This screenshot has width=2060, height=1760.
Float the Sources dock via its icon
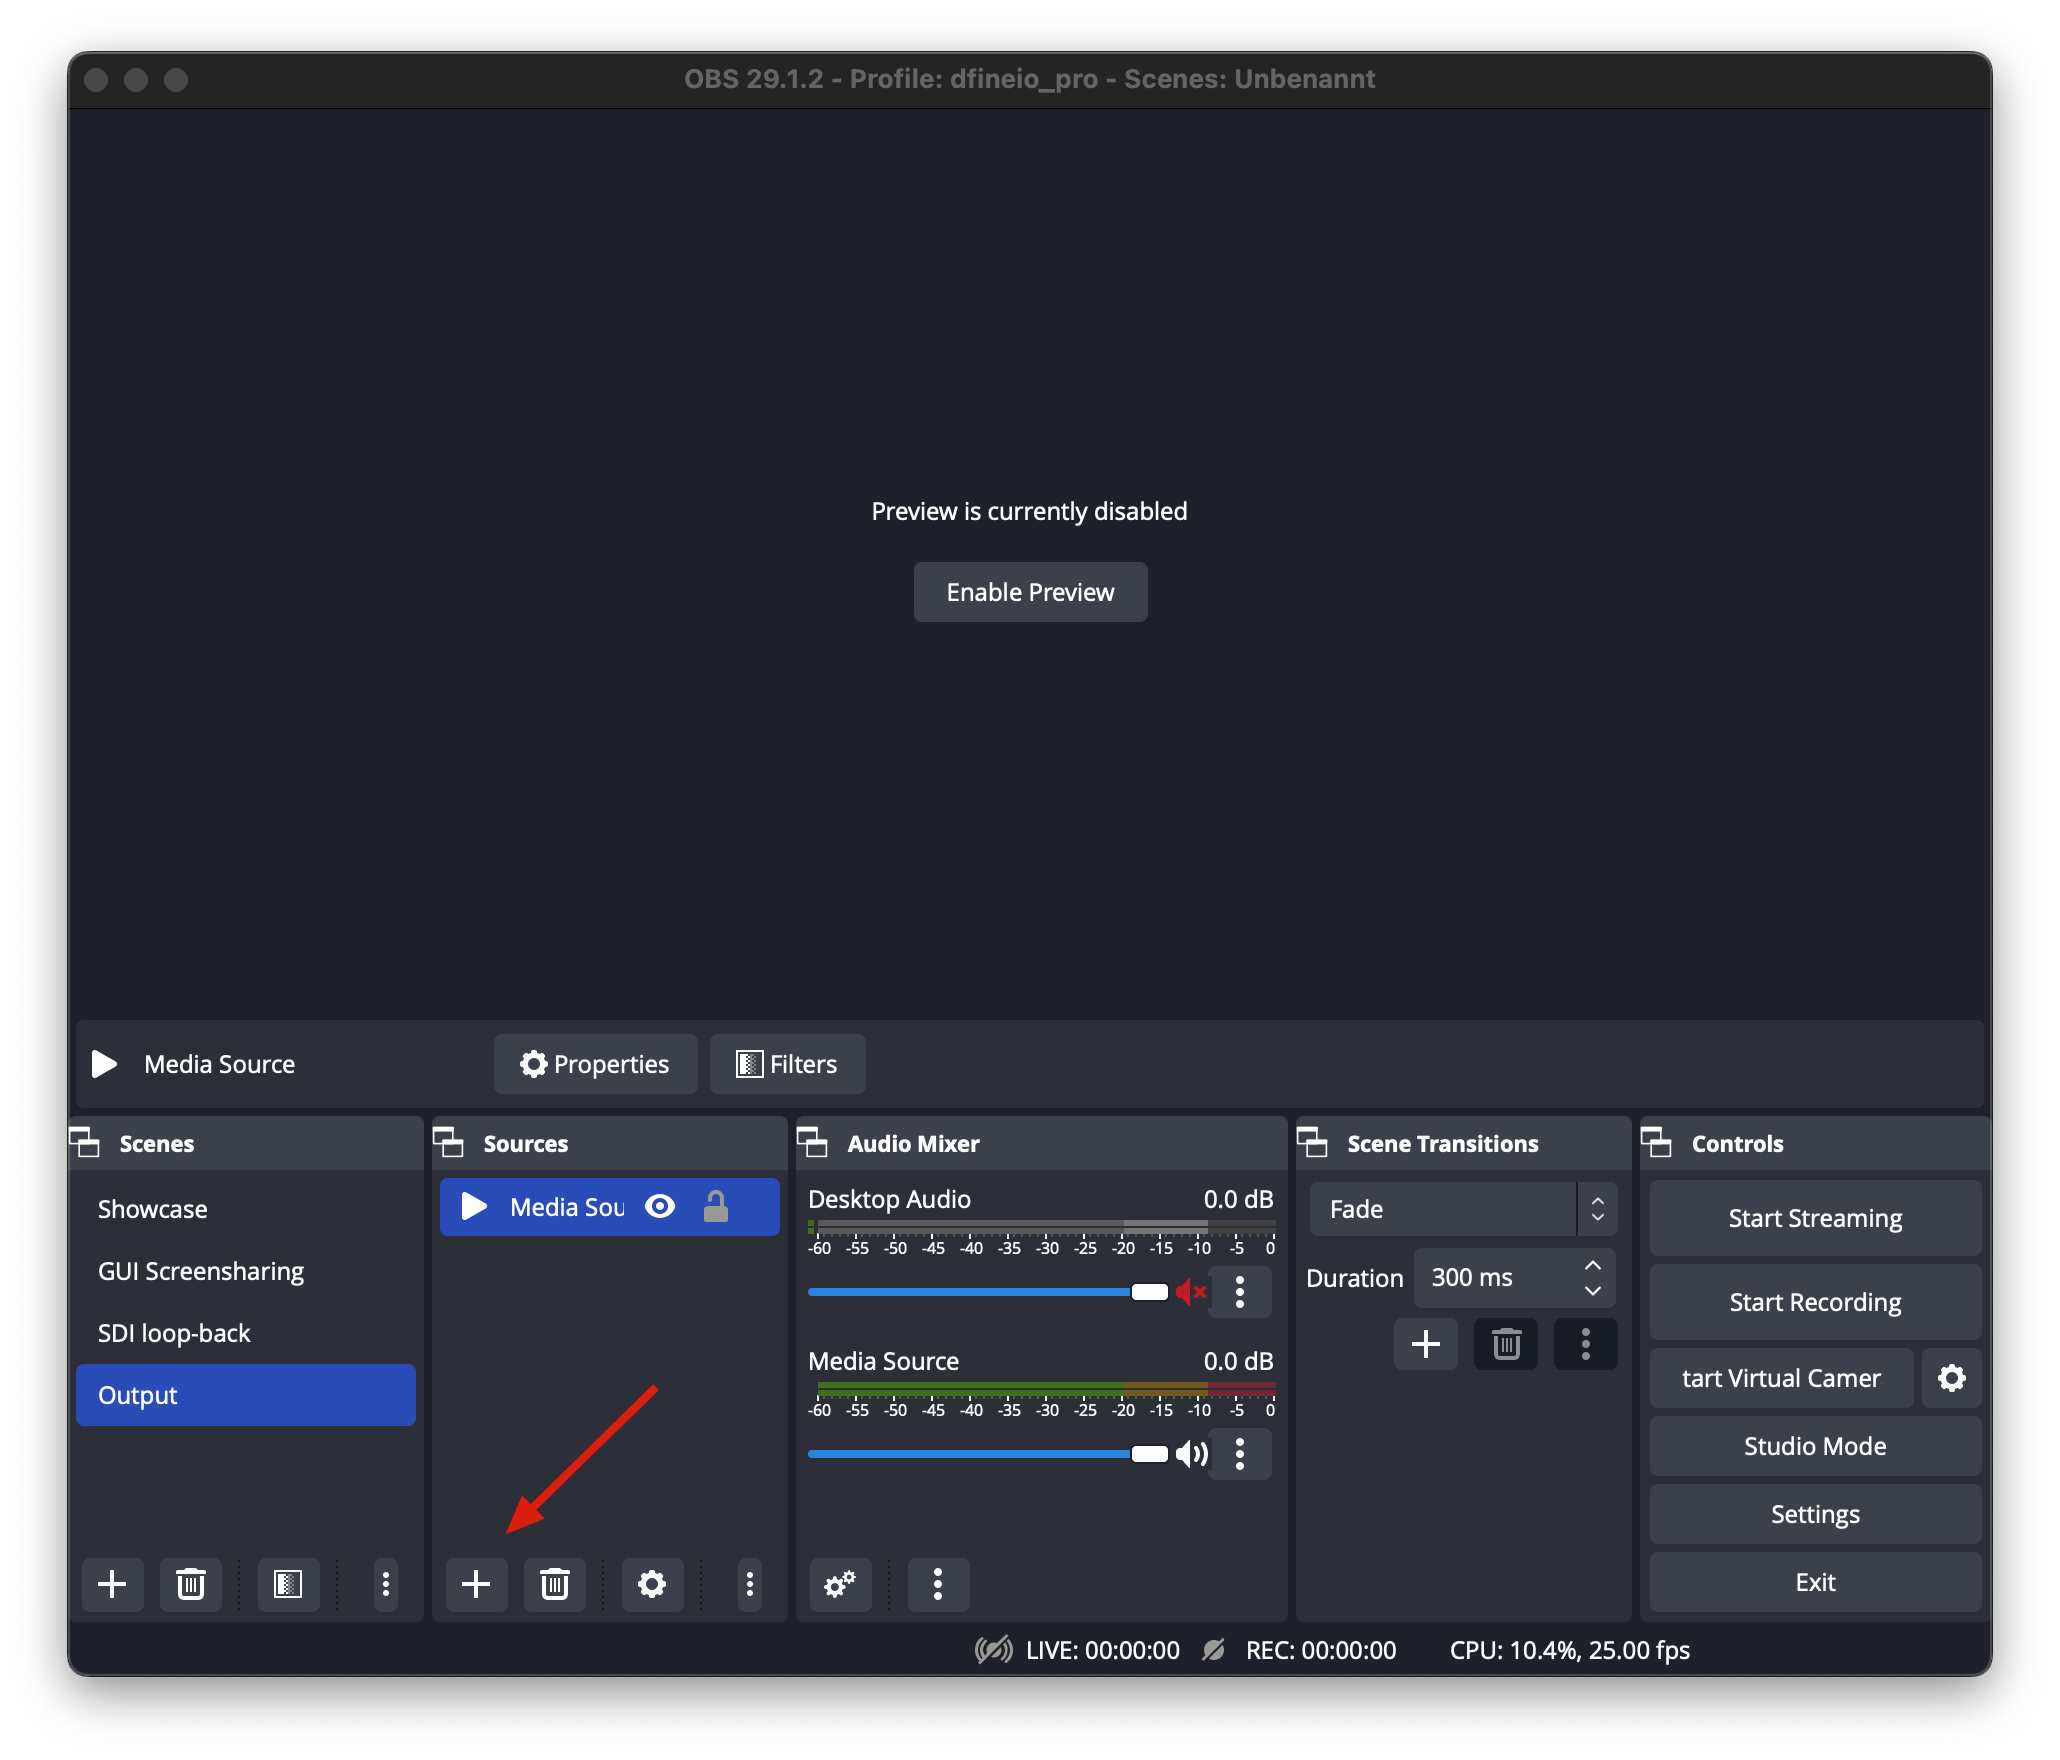click(449, 1143)
